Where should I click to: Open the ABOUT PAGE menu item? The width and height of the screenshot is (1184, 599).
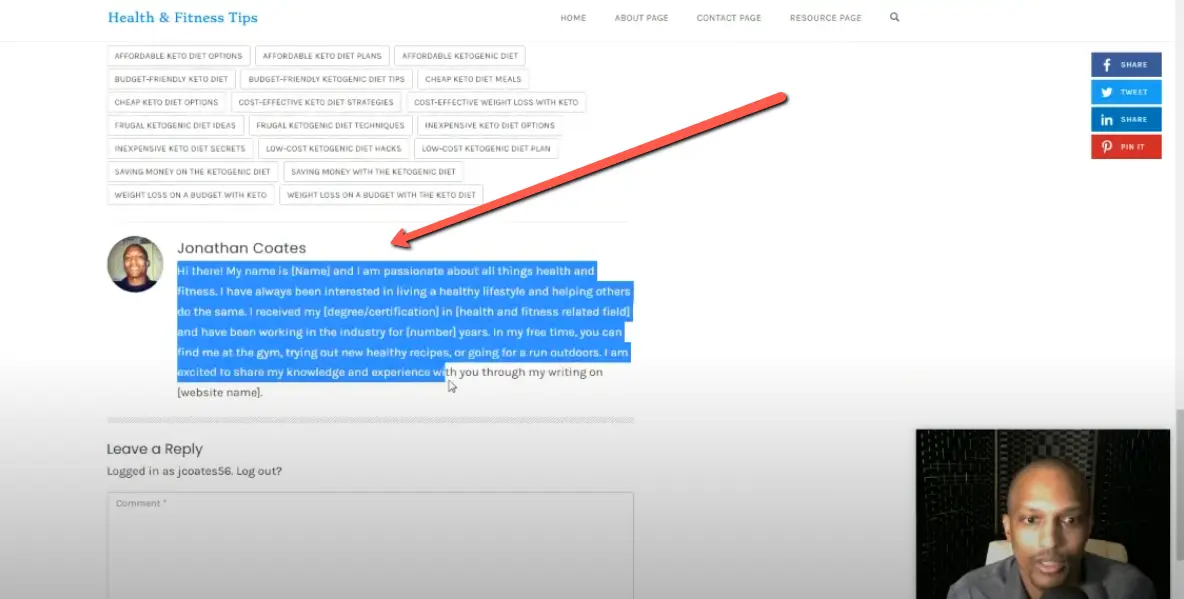[x=641, y=17]
